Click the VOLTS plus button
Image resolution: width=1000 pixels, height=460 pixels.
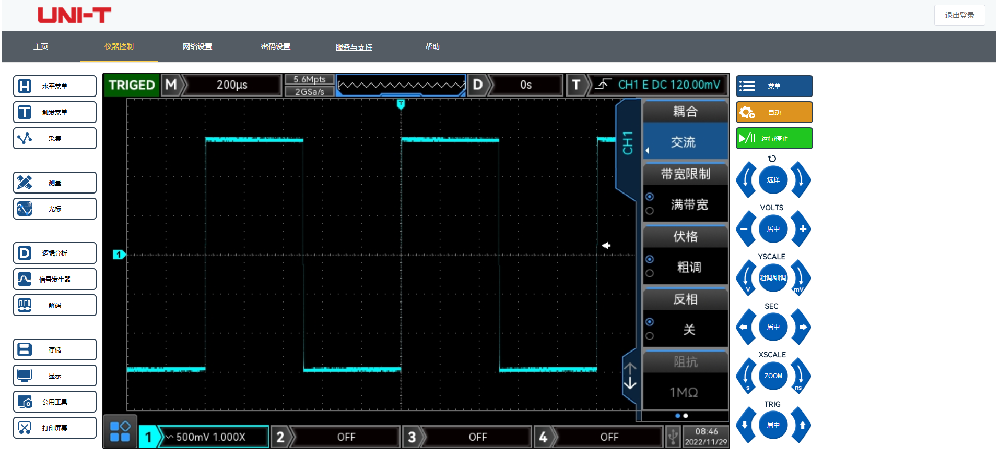(x=803, y=229)
